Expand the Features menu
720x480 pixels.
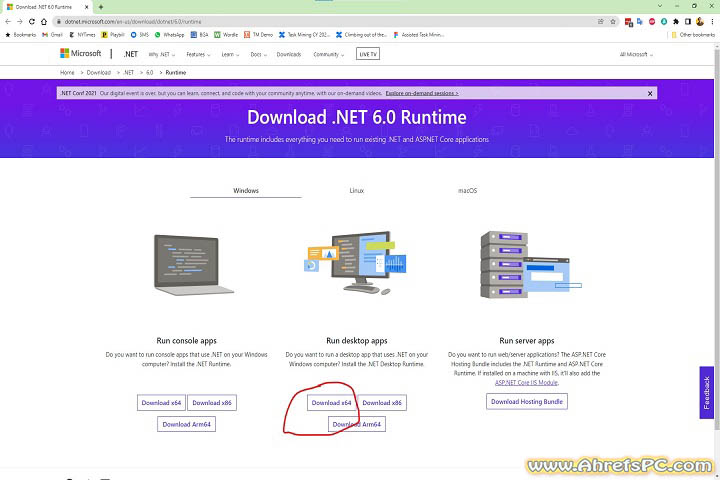pyautogui.click(x=198, y=54)
